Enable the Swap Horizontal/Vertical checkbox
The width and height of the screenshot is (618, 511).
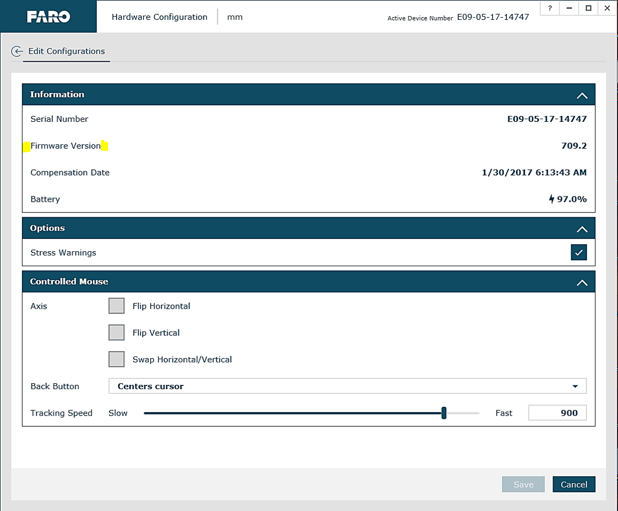(x=116, y=359)
